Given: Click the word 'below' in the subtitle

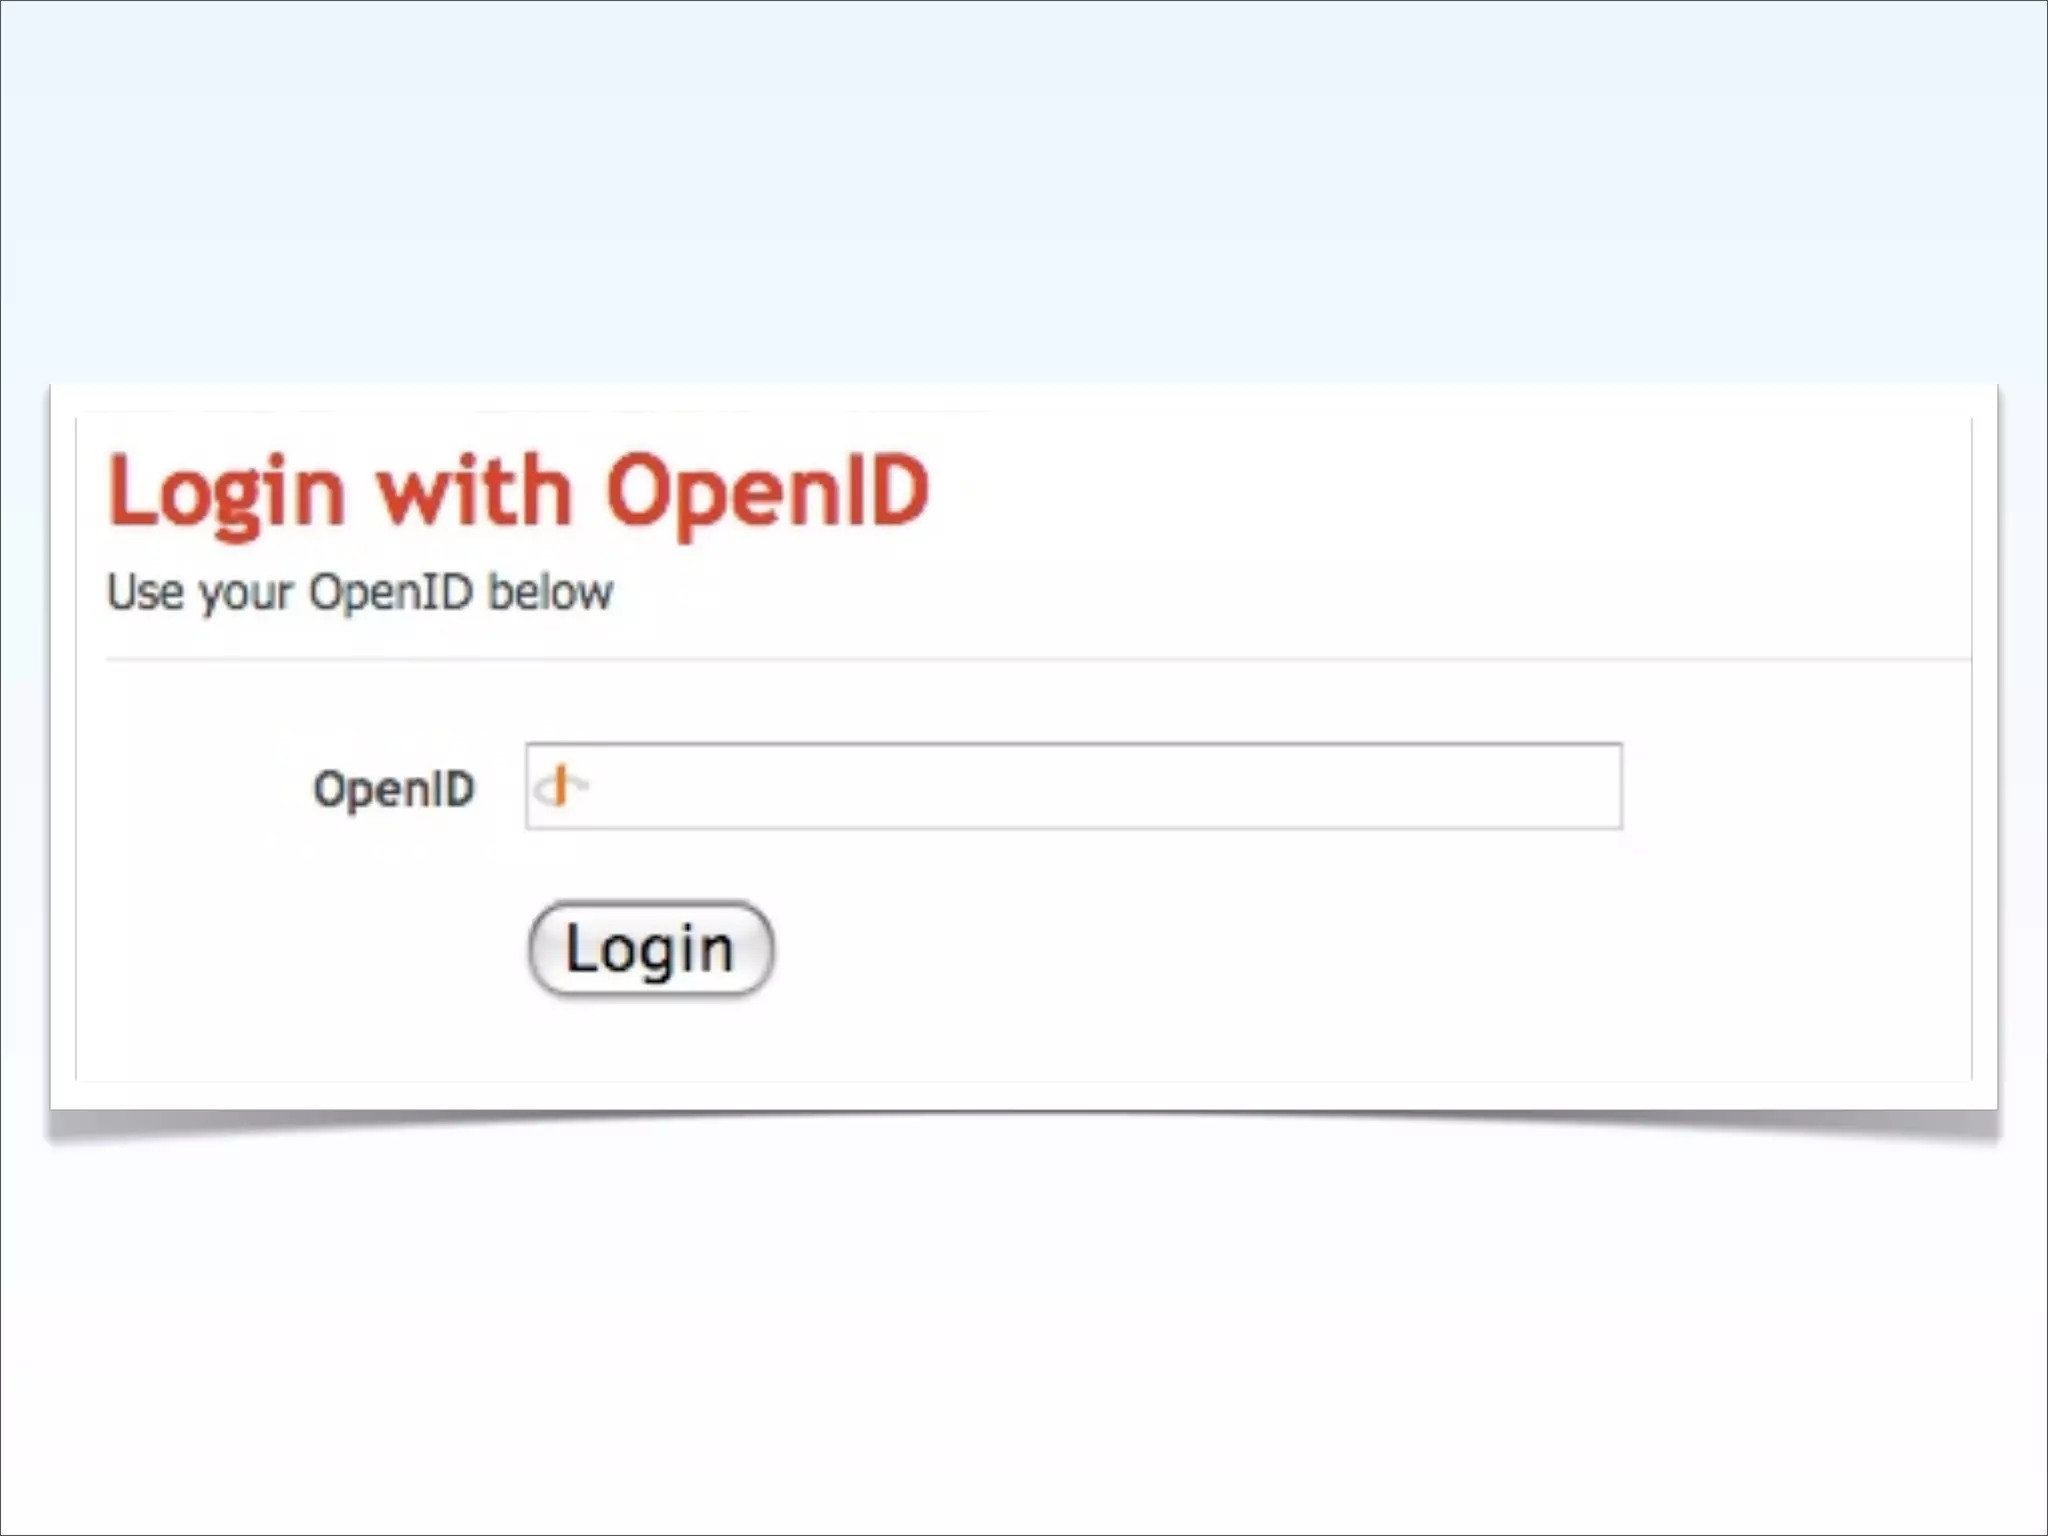Looking at the screenshot, I should click(x=550, y=592).
